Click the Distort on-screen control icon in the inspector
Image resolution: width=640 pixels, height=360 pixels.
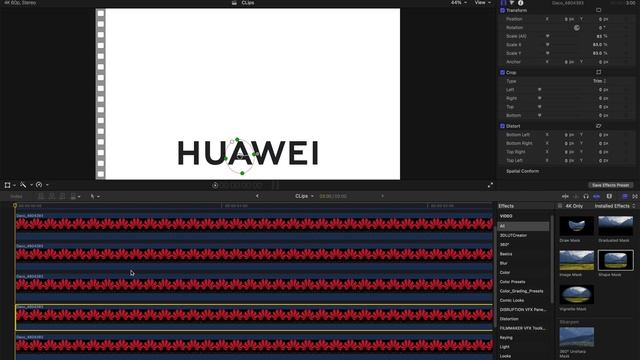(x=598, y=126)
